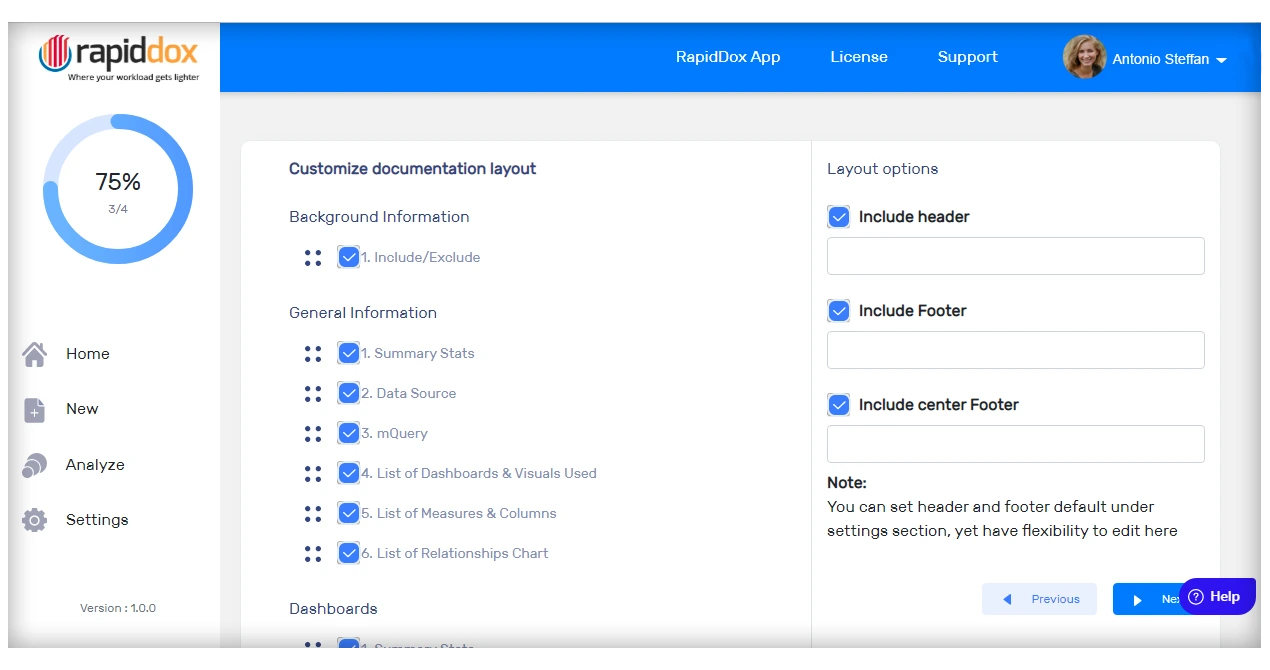Disable the Include header checkbox

coord(839,217)
